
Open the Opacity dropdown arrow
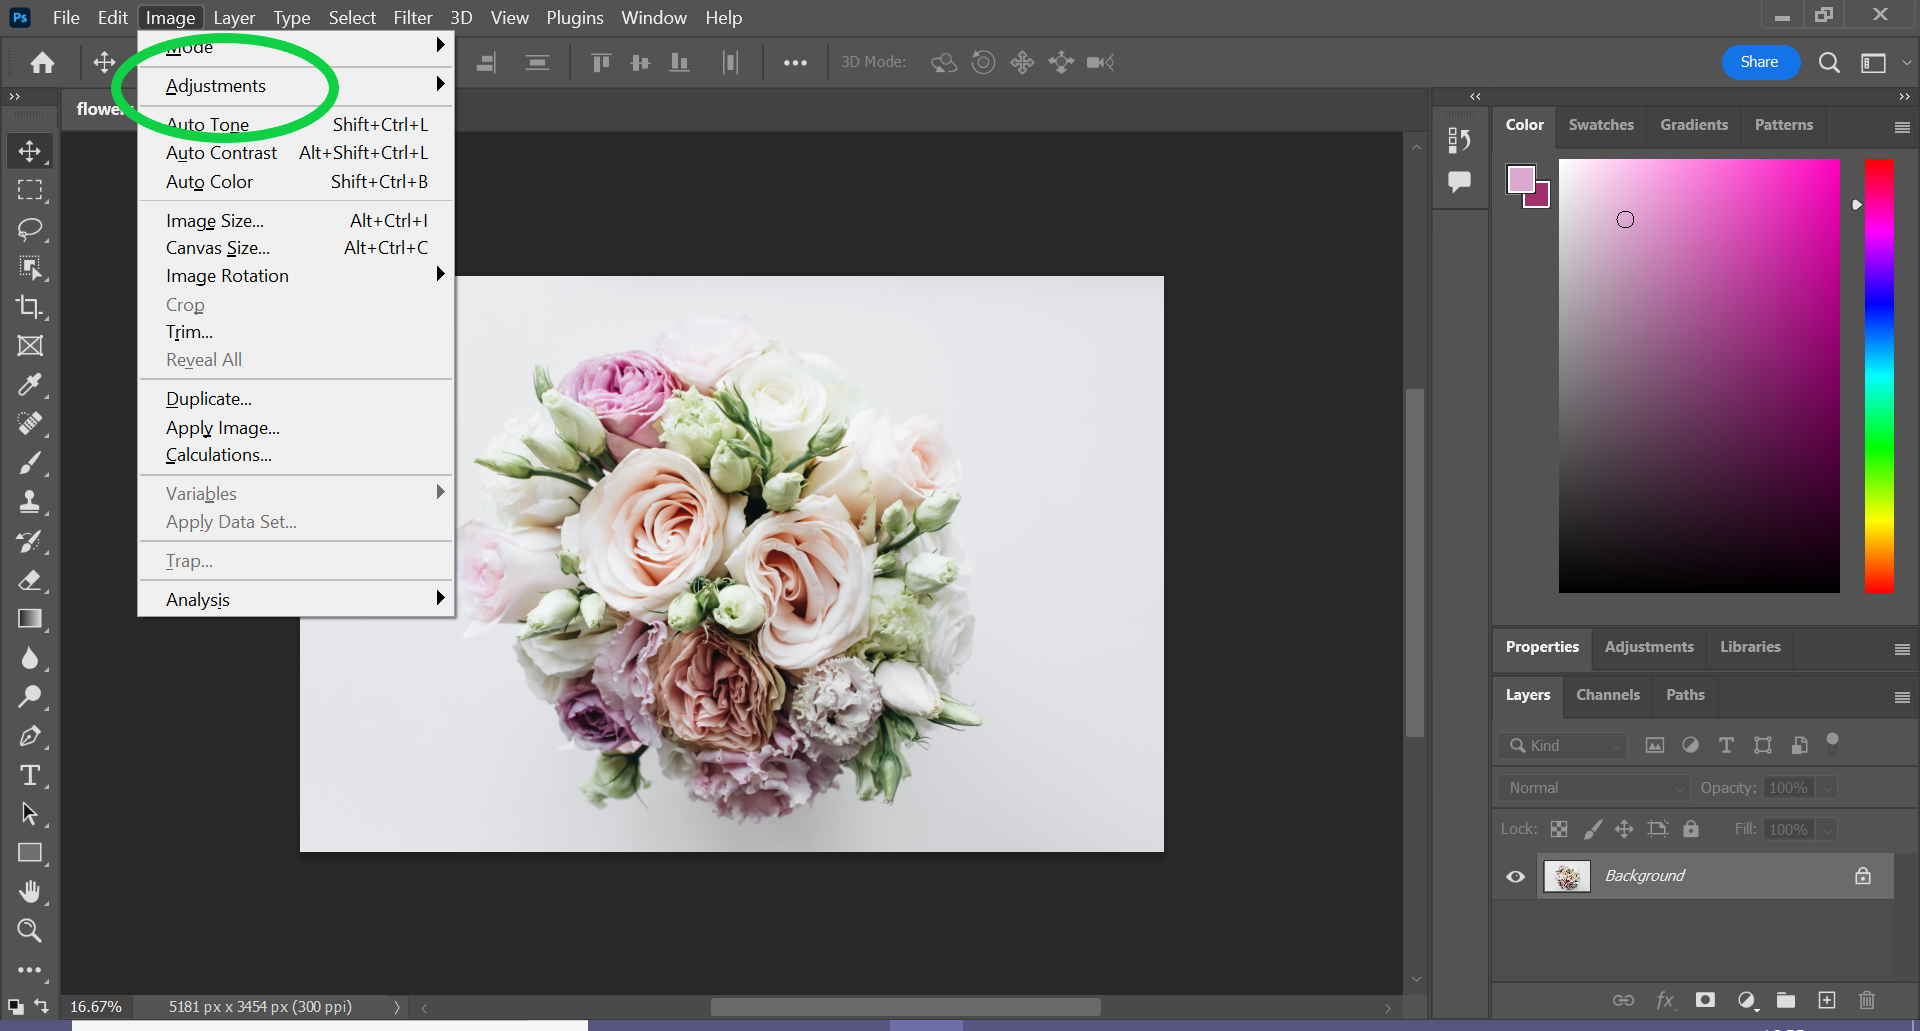[x=1827, y=788]
